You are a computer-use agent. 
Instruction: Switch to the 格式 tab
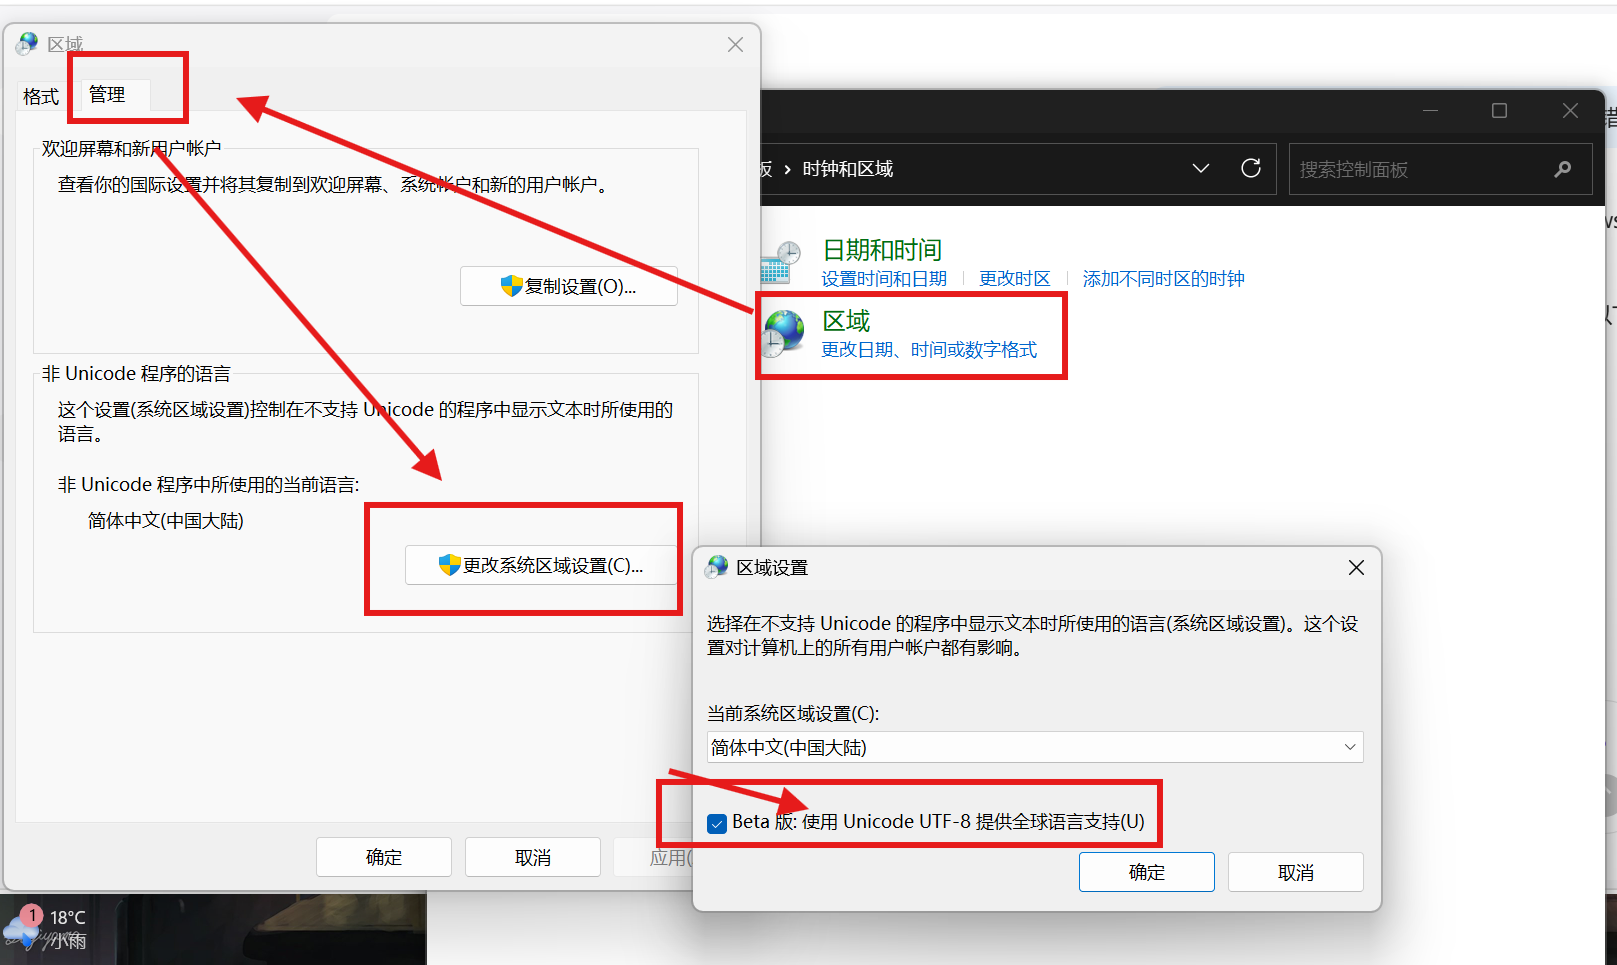click(41, 97)
